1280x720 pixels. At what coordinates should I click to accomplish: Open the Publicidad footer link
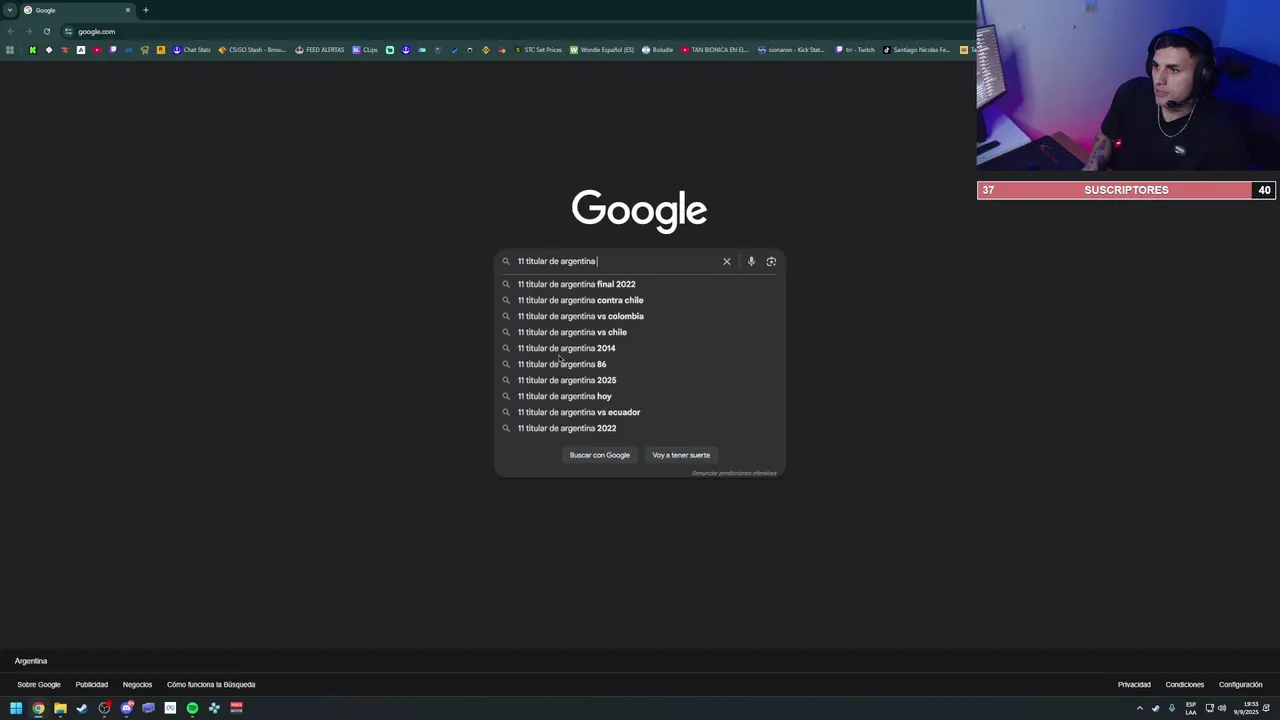[91, 685]
